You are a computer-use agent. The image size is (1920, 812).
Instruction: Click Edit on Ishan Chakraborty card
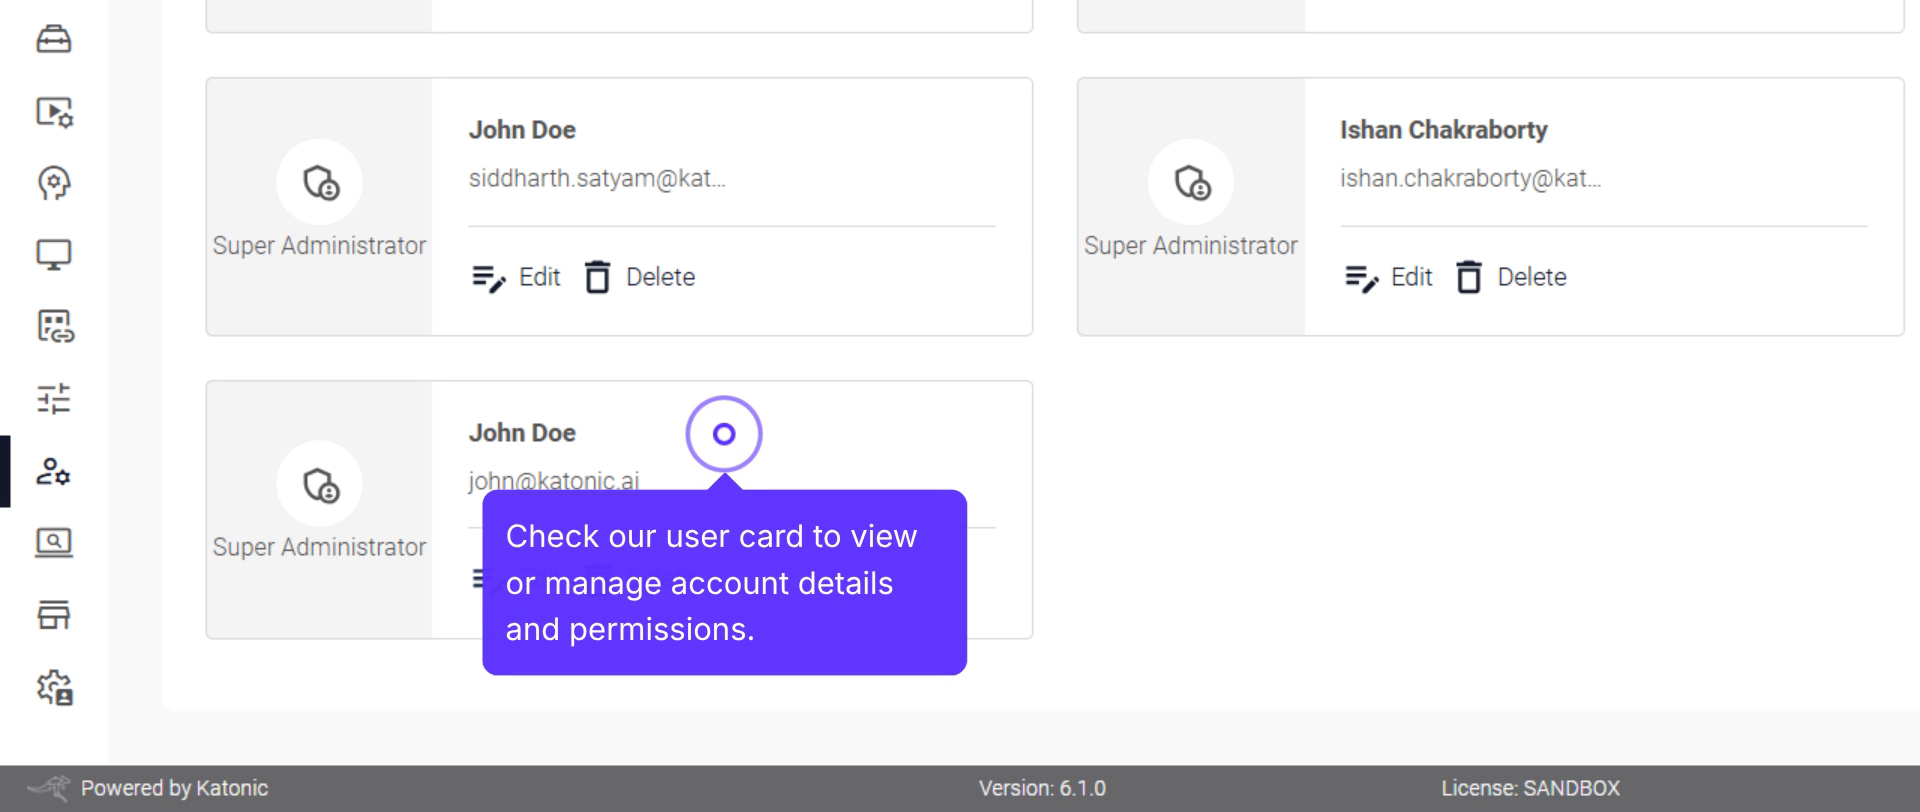pyautogui.click(x=1388, y=277)
